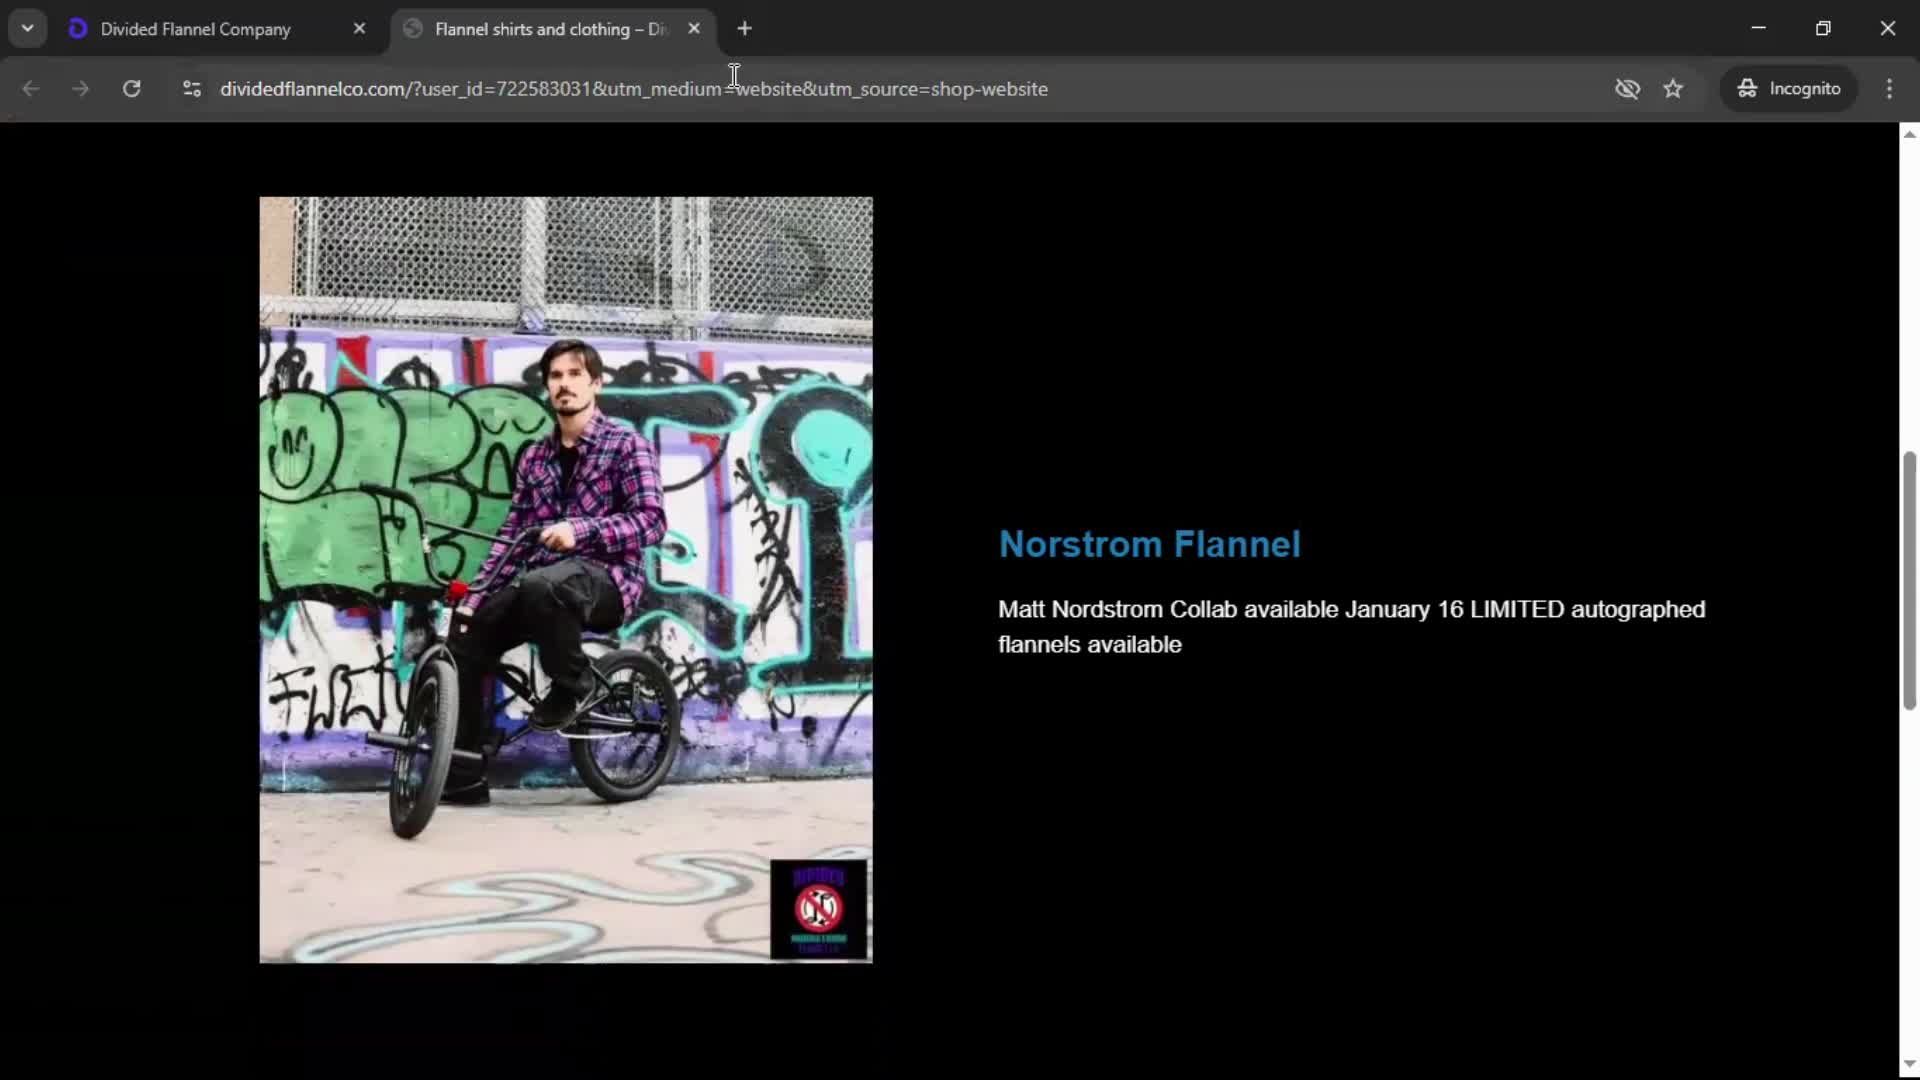Reload the page with refresh icon
This screenshot has height=1080, width=1920.
pyautogui.click(x=131, y=89)
